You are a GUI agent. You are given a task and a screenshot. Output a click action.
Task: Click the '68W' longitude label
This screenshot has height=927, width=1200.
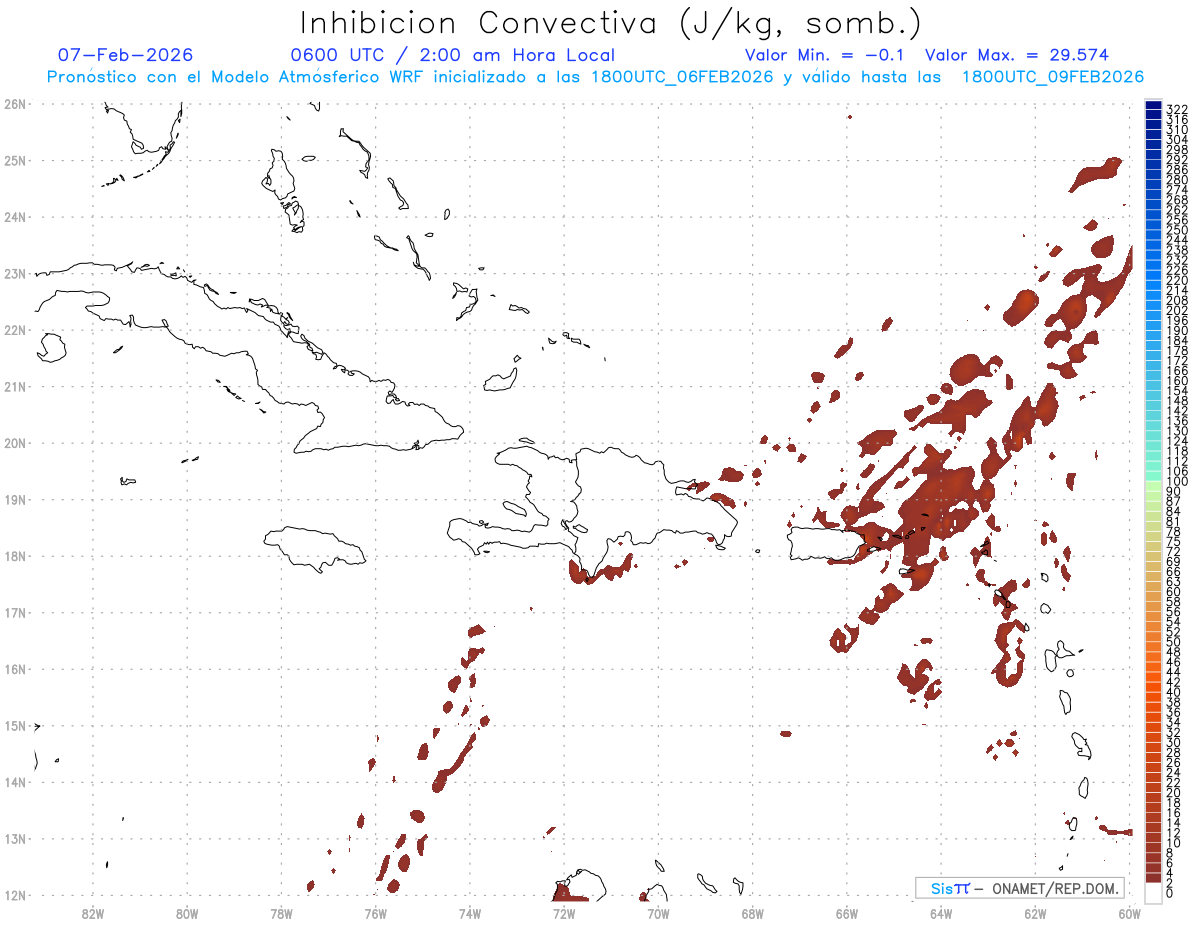tap(752, 913)
